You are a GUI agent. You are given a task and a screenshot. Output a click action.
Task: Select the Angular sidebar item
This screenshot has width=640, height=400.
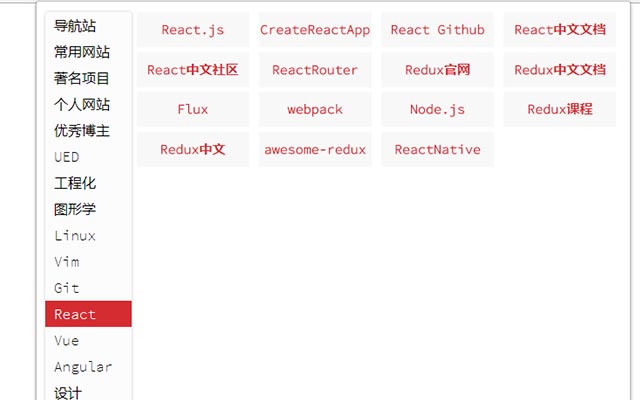coord(88,367)
